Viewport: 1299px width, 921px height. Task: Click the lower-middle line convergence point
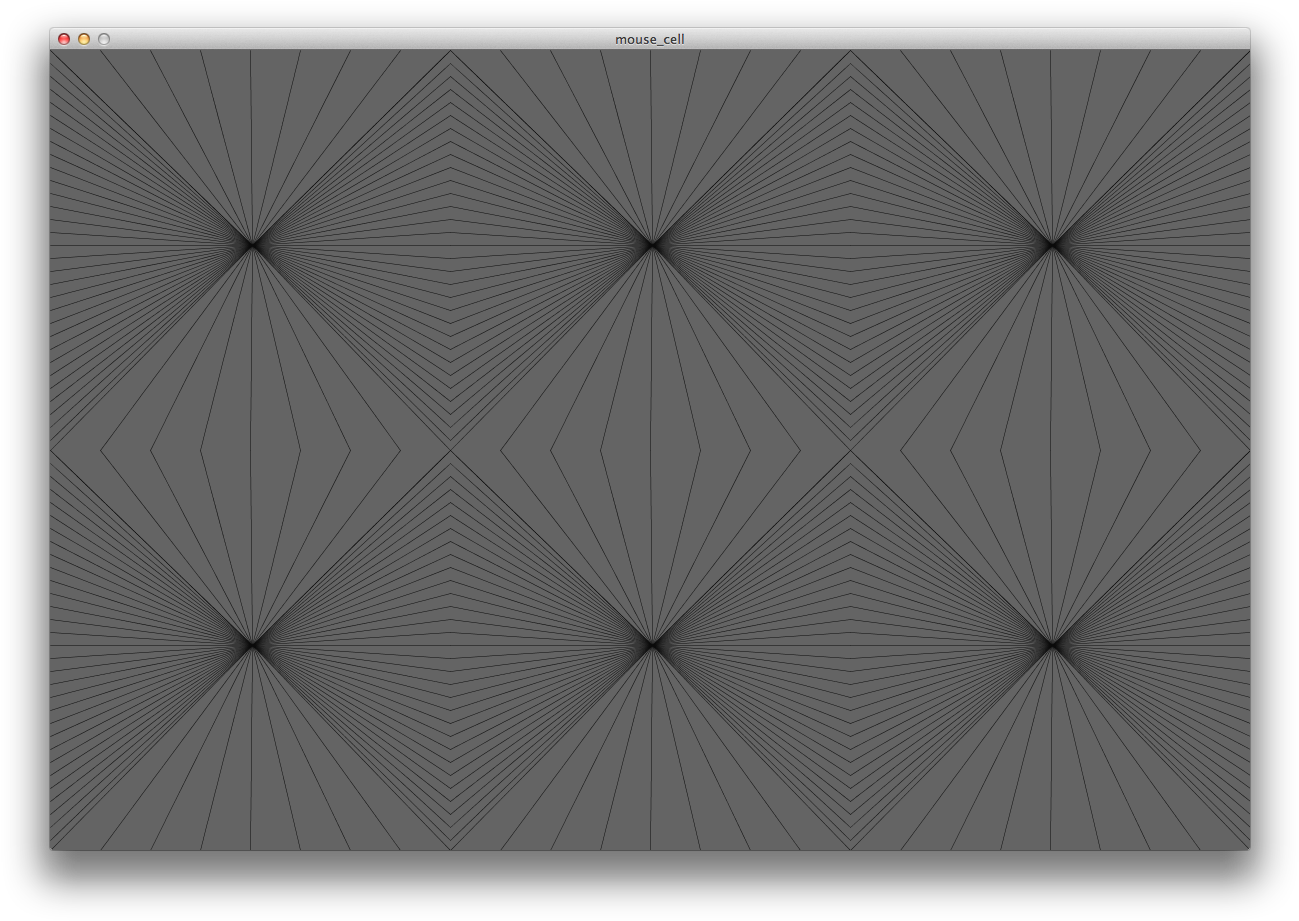click(x=652, y=645)
